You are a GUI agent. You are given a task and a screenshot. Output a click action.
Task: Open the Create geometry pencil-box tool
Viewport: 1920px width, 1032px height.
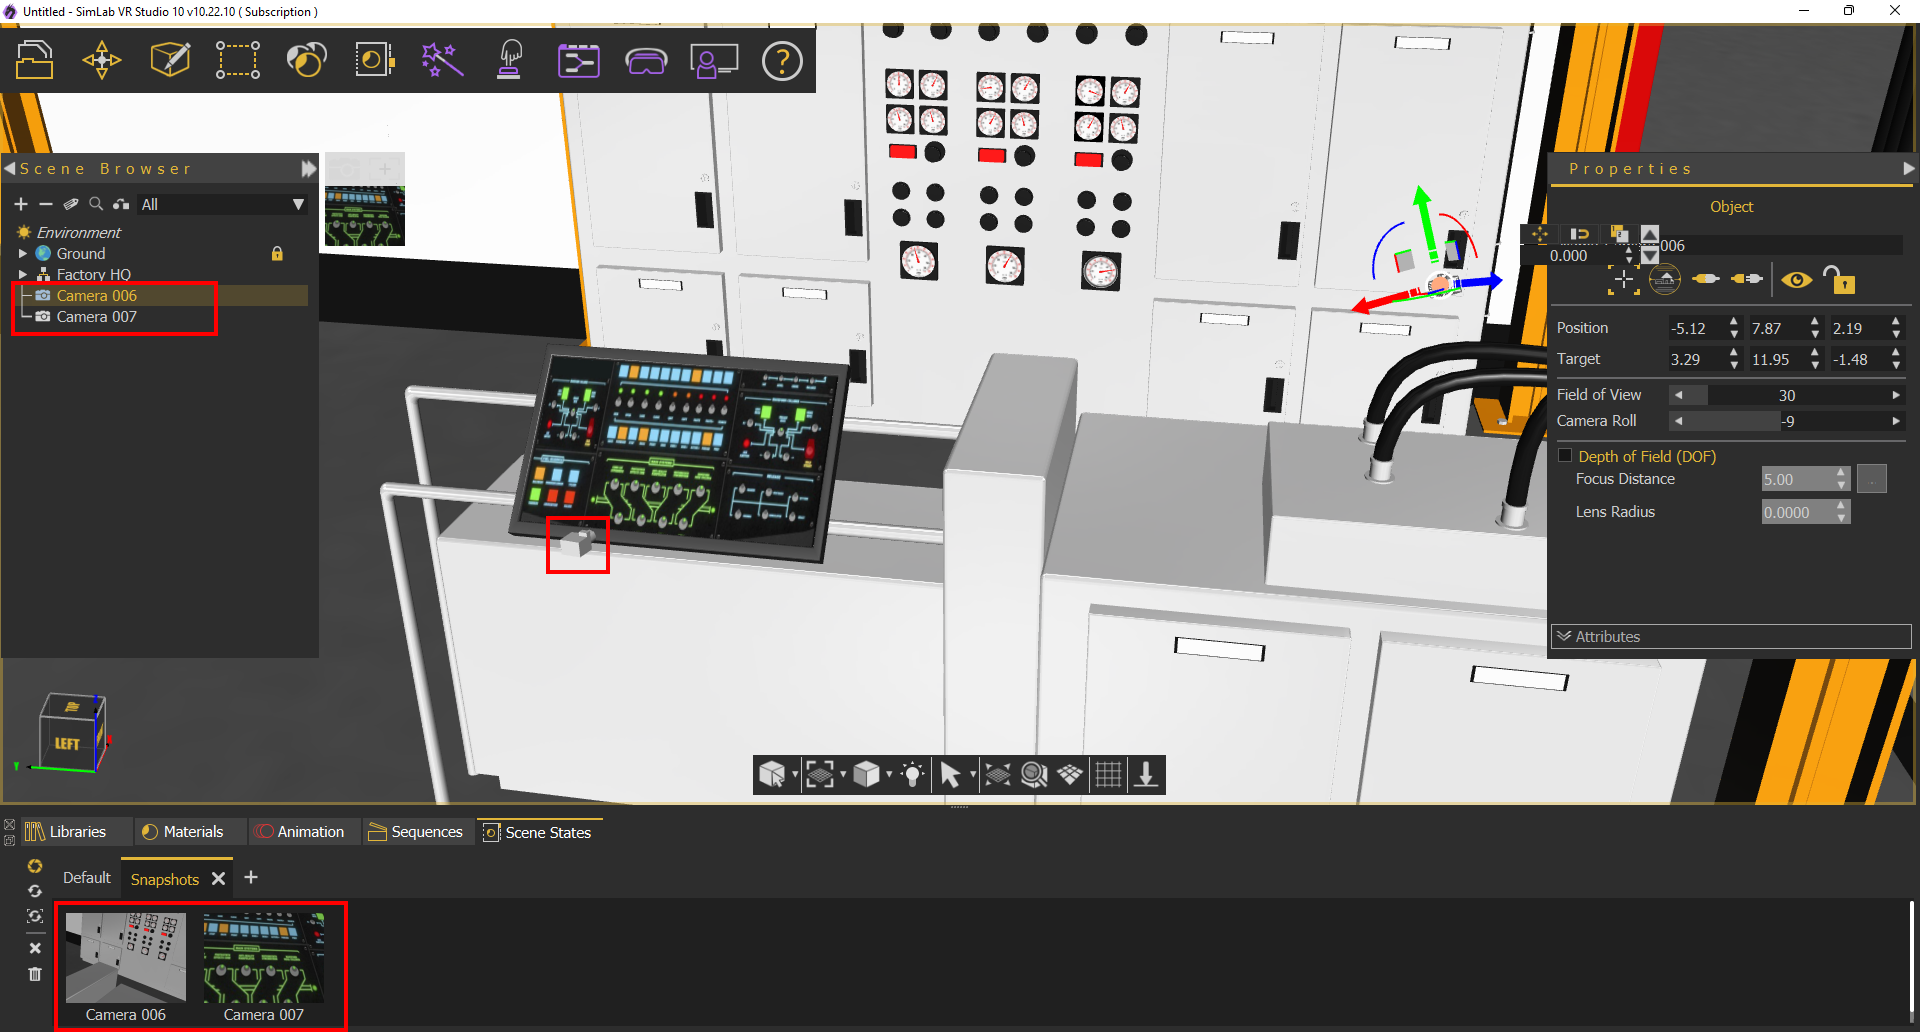coord(170,60)
